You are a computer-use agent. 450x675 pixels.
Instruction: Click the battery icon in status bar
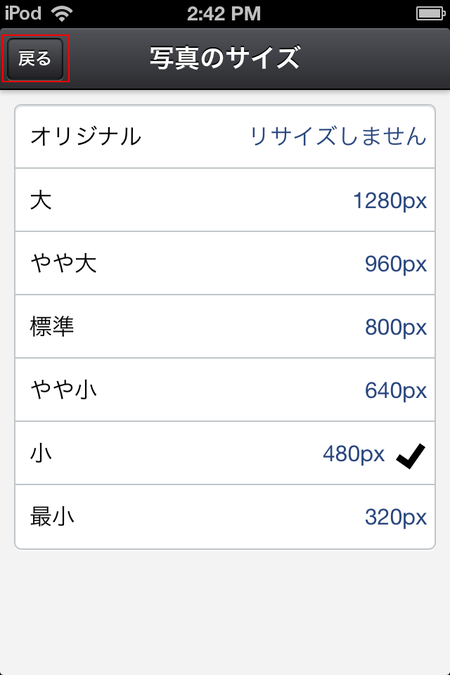pos(430,13)
